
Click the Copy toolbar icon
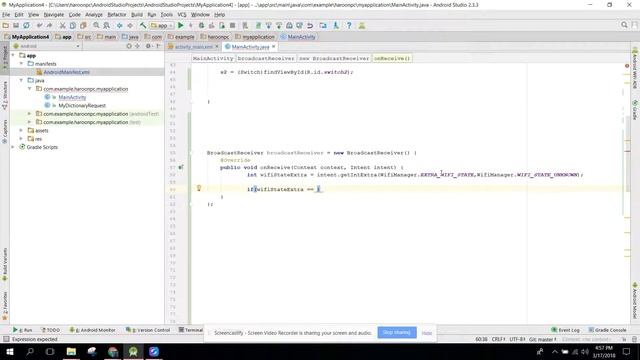(73, 25)
